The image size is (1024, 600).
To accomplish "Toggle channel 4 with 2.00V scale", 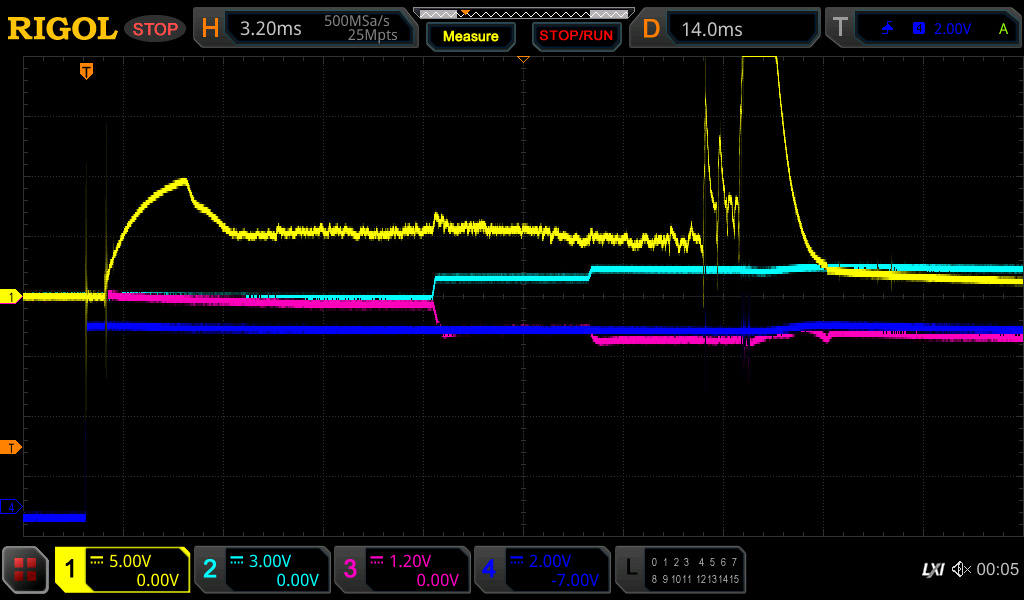I will pyautogui.click(x=542, y=570).
